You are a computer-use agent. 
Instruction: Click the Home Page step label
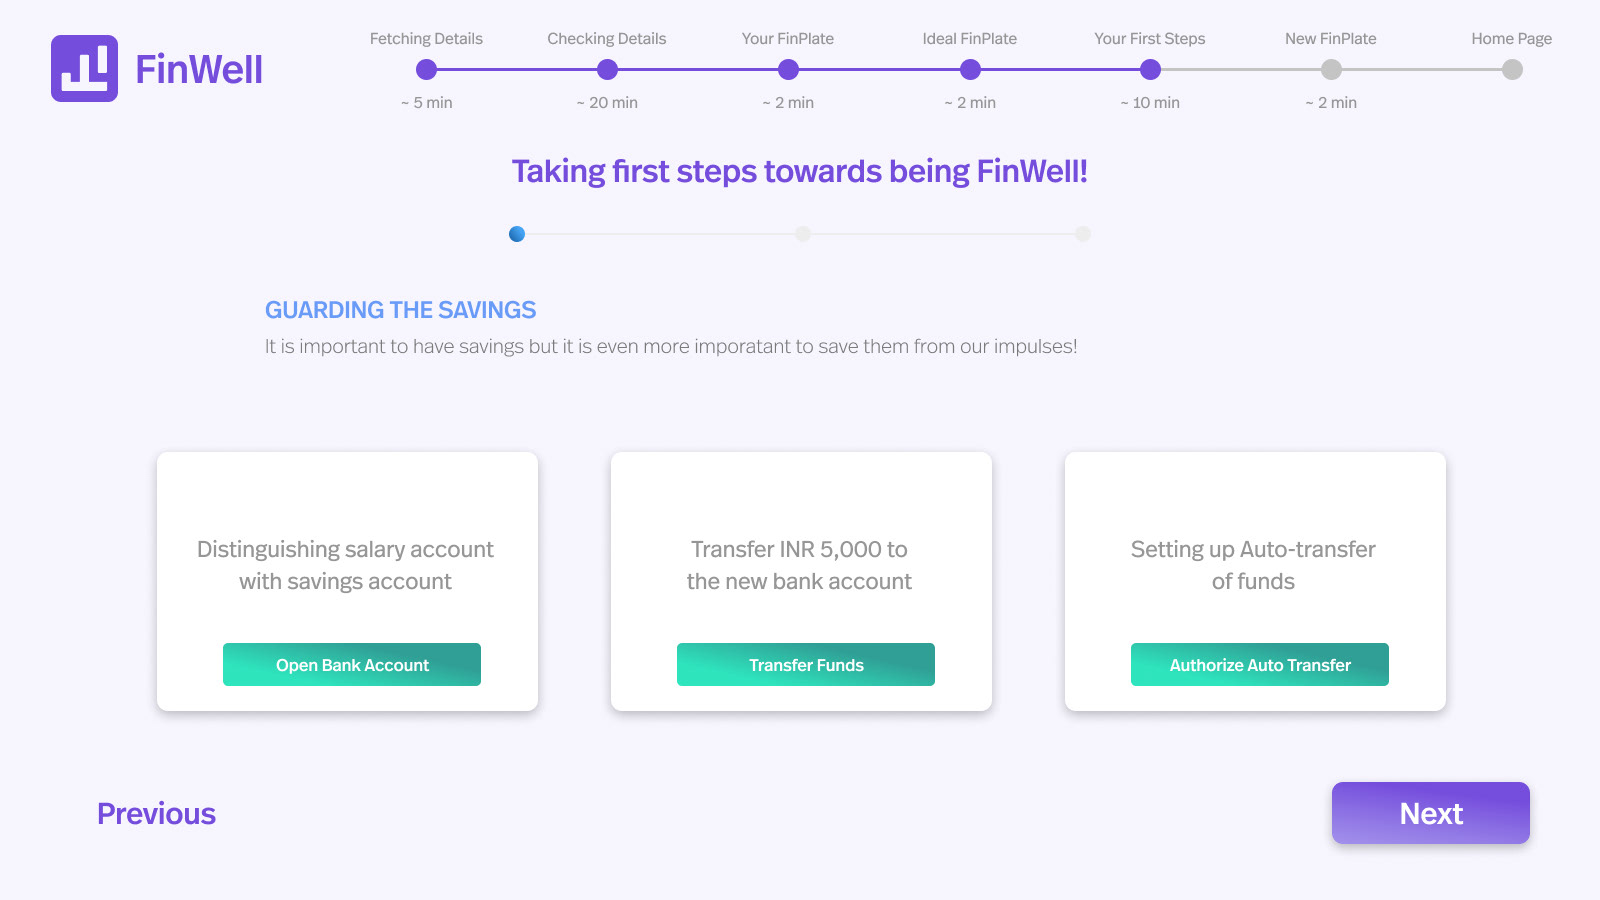click(1512, 39)
